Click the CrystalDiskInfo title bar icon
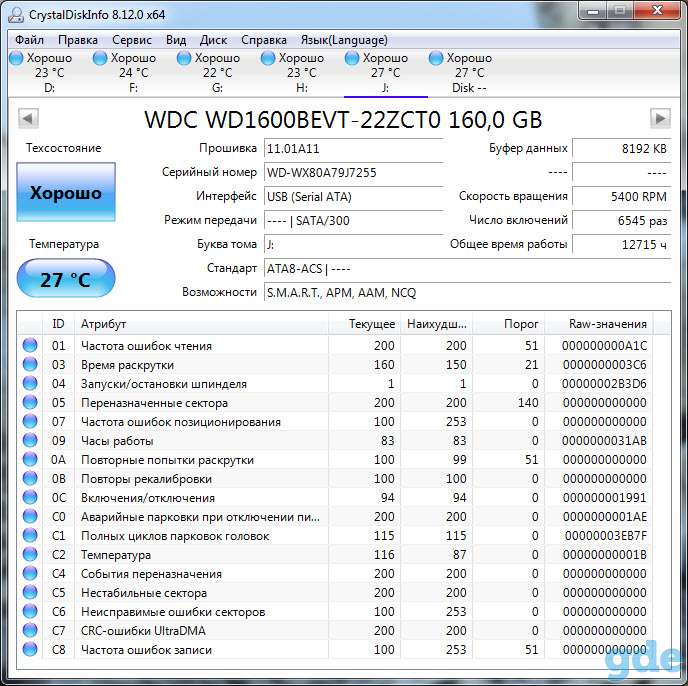The image size is (688, 686). pyautogui.click(x=16, y=14)
